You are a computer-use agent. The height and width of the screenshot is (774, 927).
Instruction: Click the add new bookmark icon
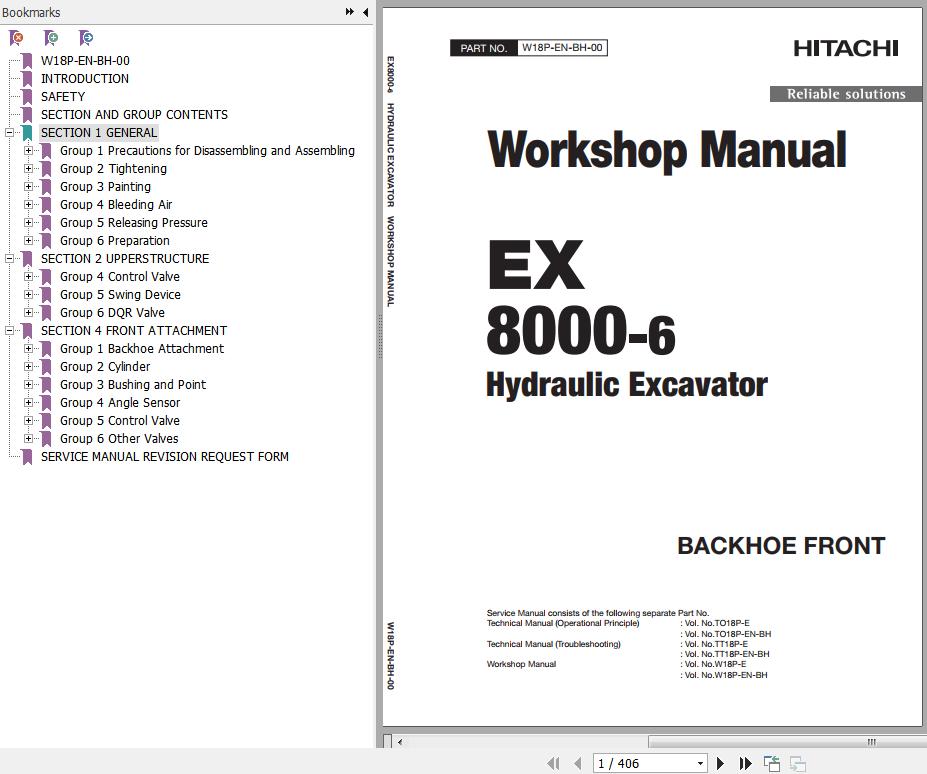coord(51,38)
